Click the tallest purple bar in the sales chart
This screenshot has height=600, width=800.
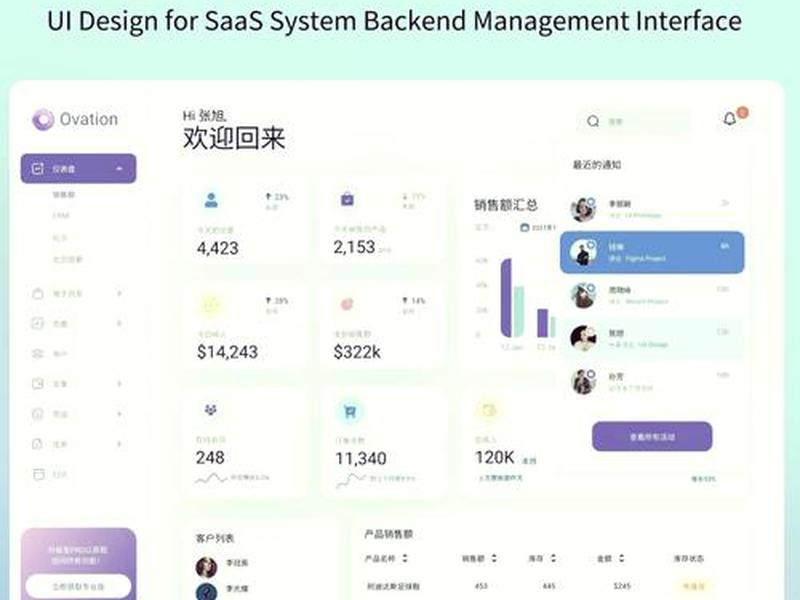506,298
